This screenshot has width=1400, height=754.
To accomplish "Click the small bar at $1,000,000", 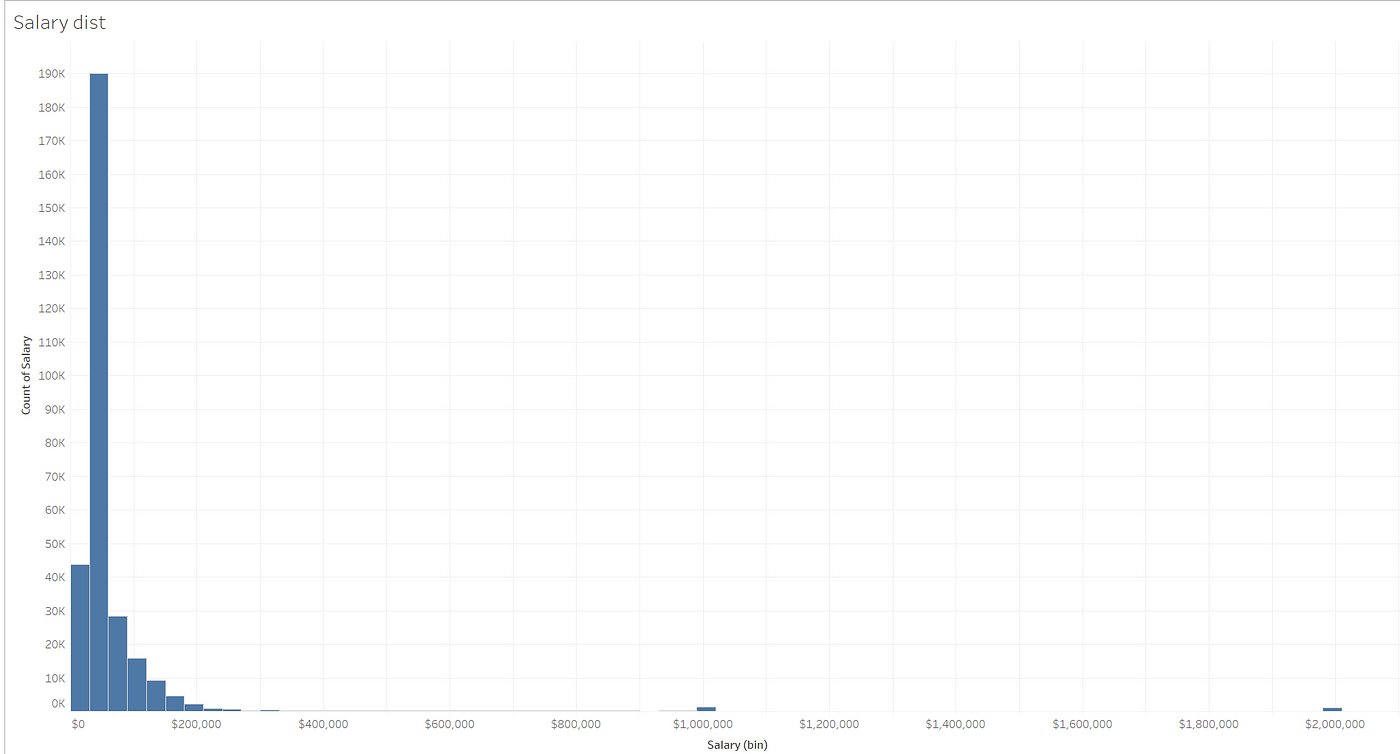I will coord(706,709).
